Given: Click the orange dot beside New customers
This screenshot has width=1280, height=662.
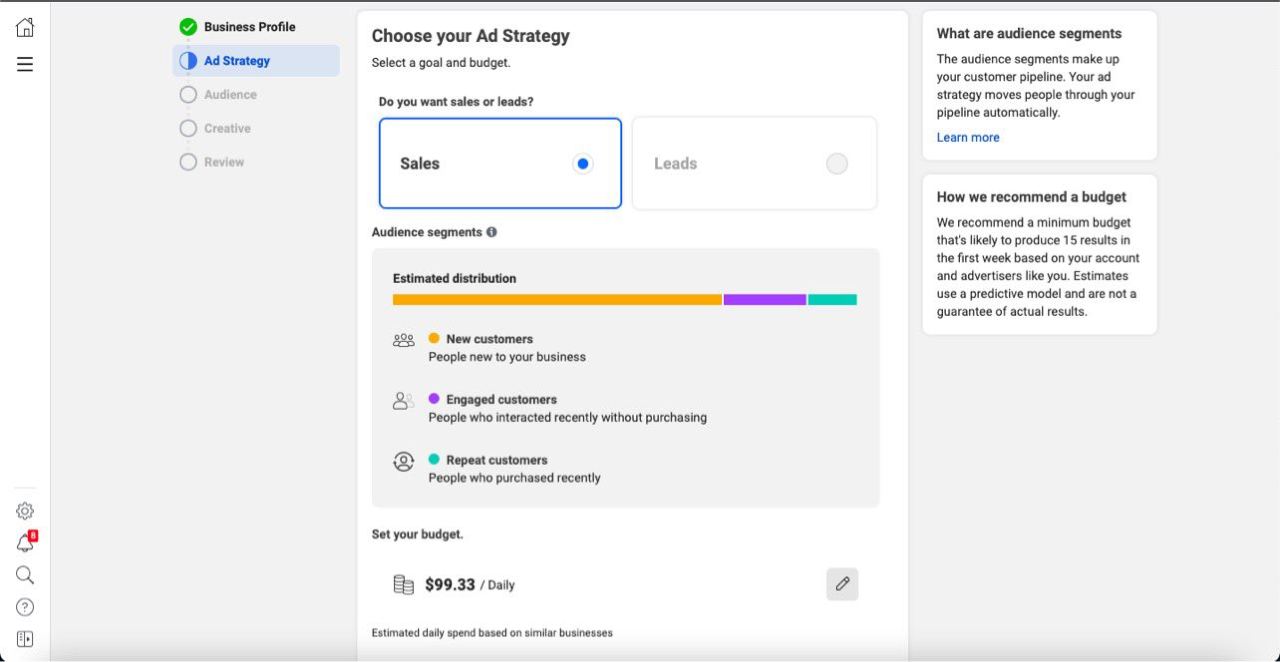Looking at the screenshot, I should click(x=434, y=338).
